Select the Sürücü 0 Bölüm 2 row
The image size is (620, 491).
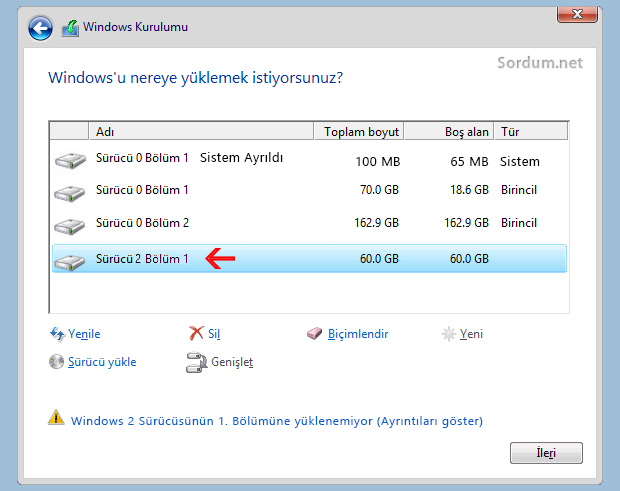[309, 223]
